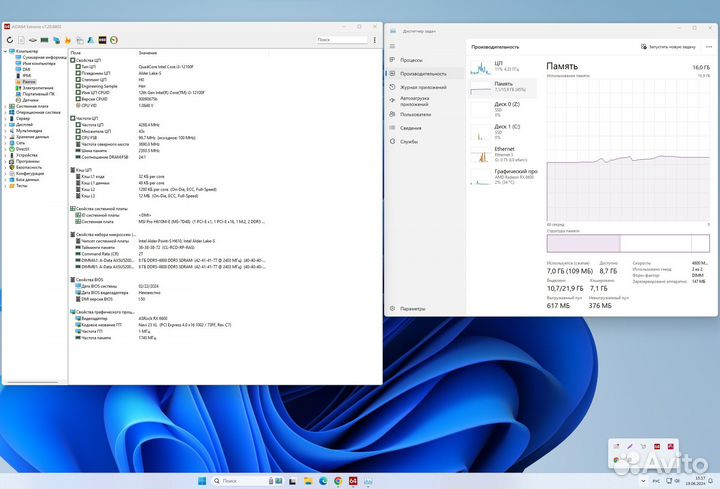Screen dimensions: 720x489
Task: Open the AIDA64 three-dot options menu
Action: pos(375,40)
